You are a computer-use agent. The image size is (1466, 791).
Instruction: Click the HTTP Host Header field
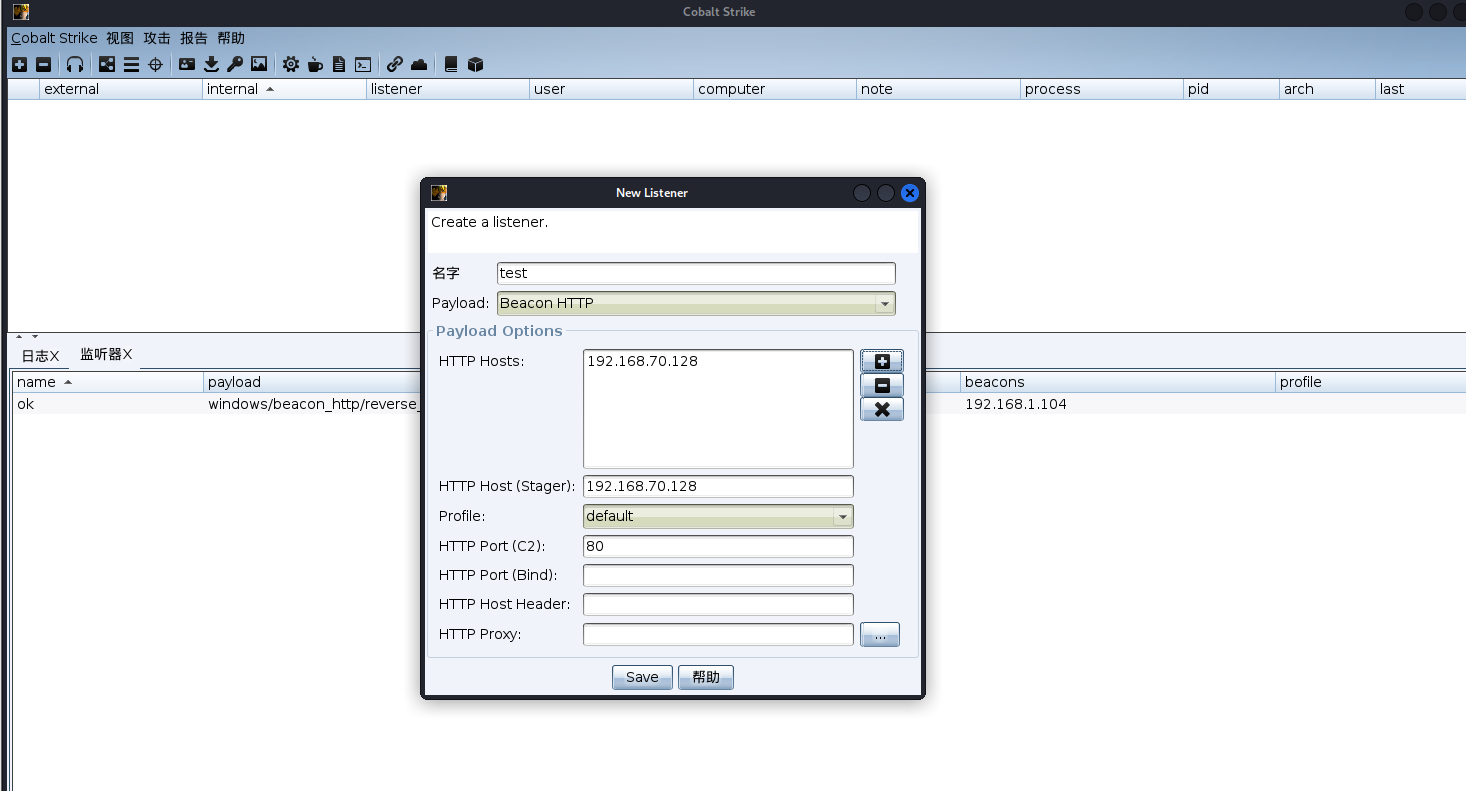[718, 604]
